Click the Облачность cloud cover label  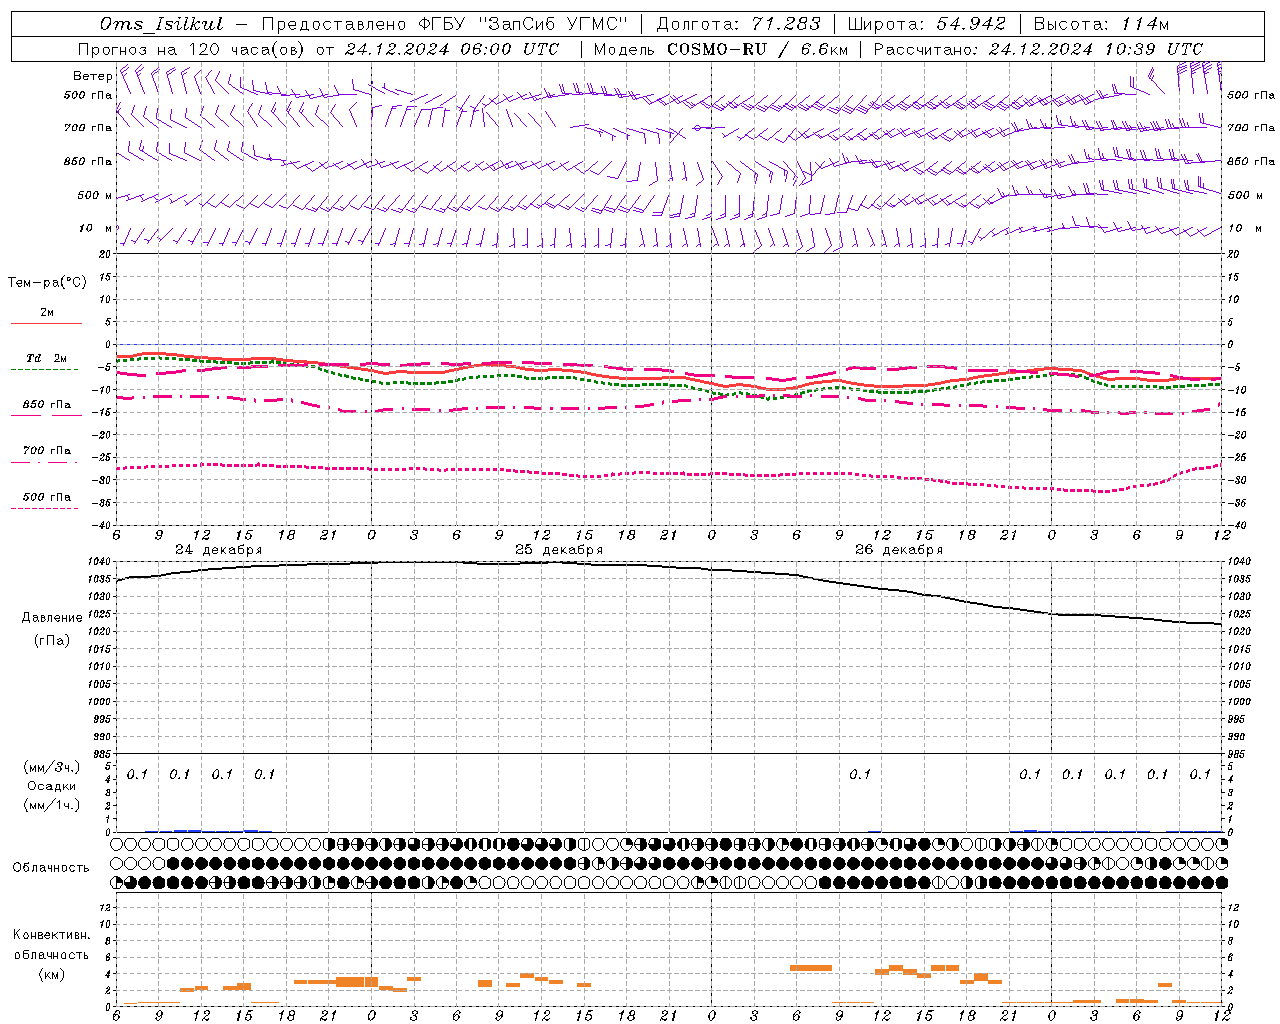click(x=51, y=868)
